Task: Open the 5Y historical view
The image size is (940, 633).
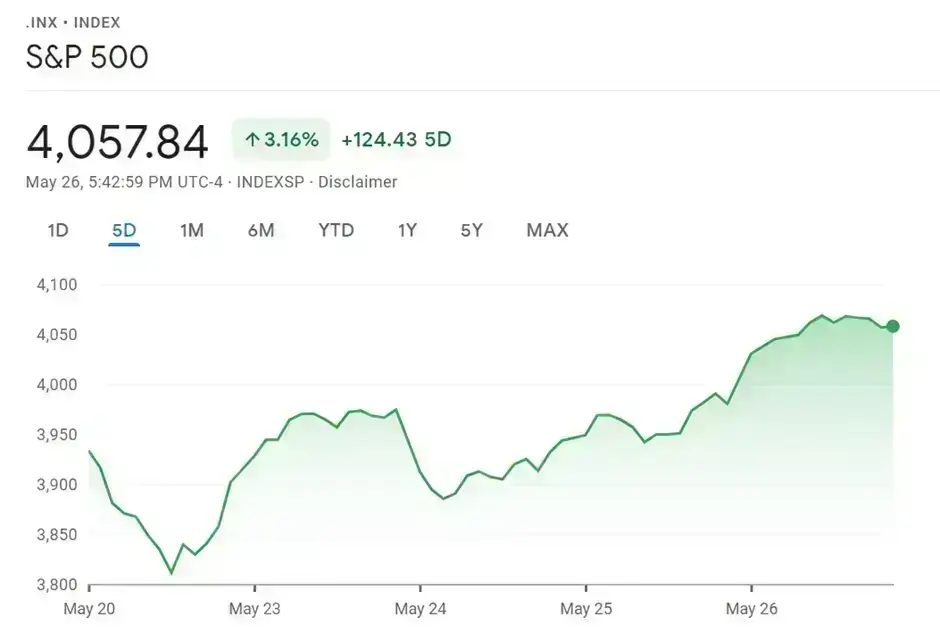Action: point(471,230)
